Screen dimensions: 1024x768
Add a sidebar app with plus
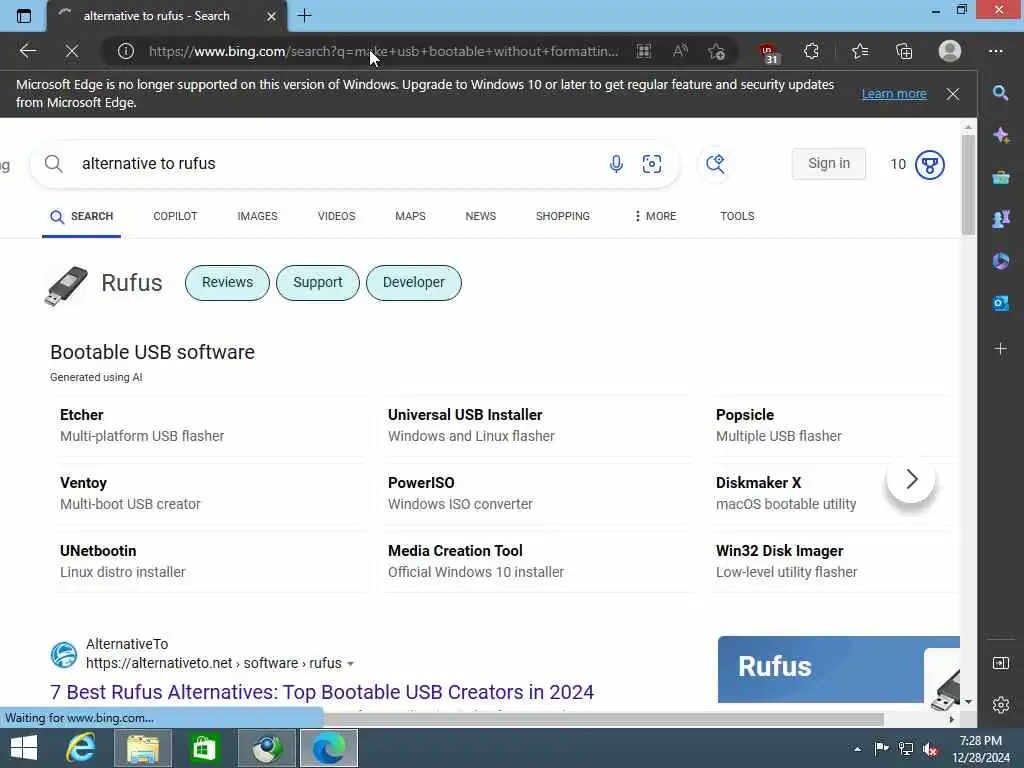point(1000,349)
